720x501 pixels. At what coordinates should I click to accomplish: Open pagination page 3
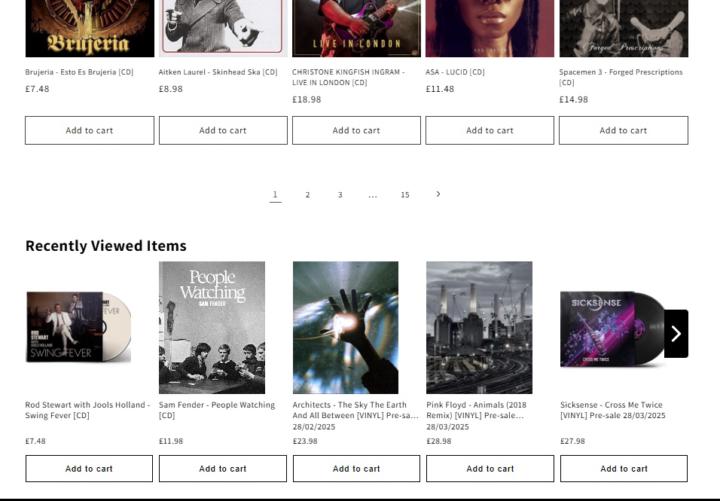pyautogui.click(x=340, y=195)
